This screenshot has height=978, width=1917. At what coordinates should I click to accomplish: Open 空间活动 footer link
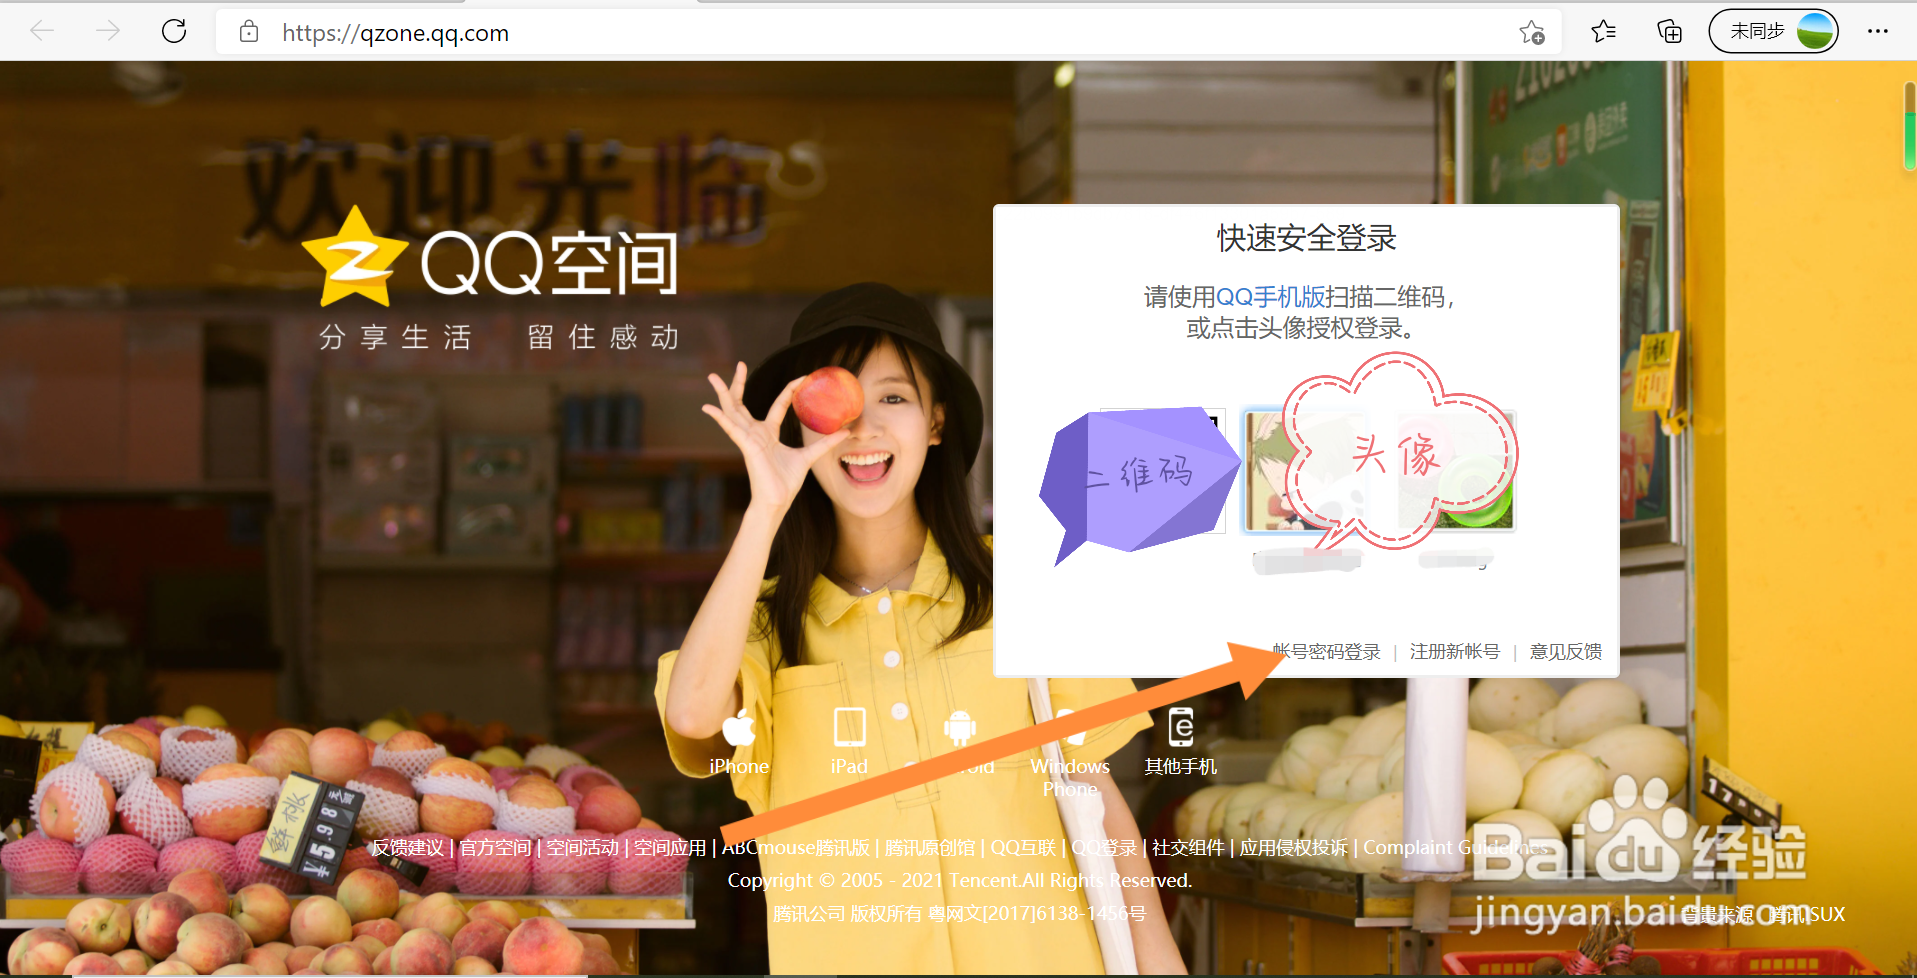[583, 848]
